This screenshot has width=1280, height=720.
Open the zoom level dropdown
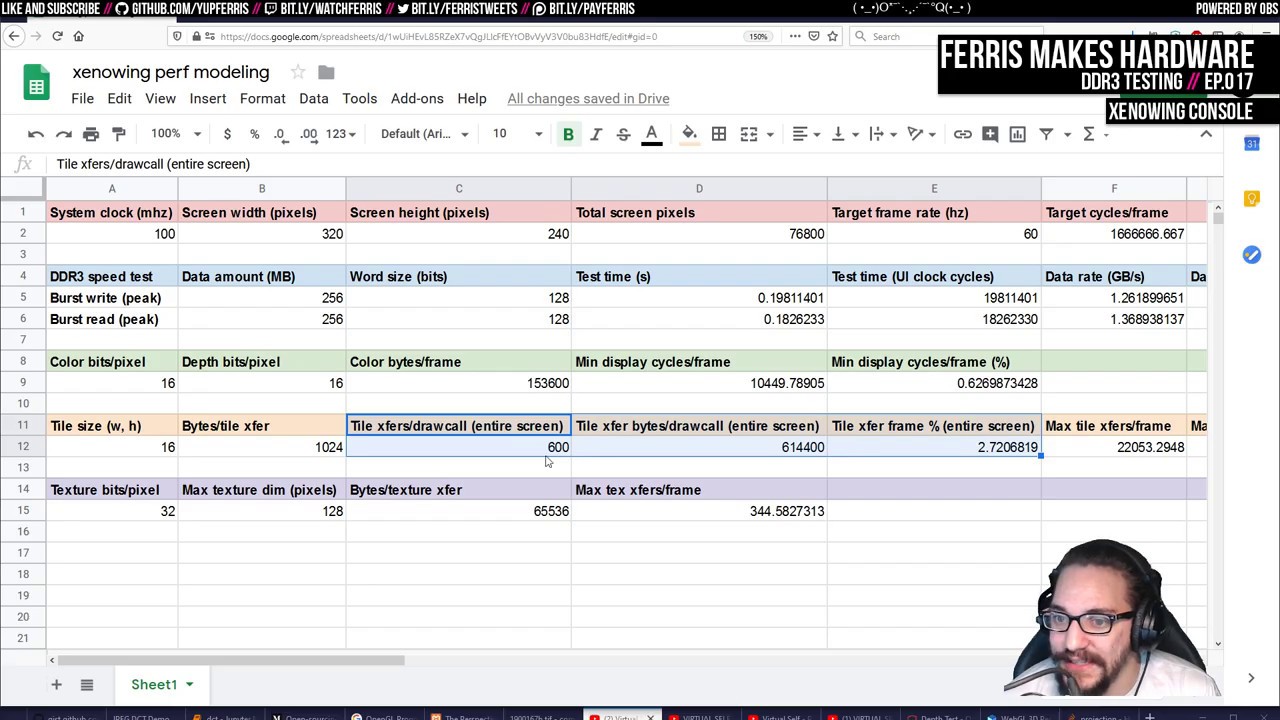coord(175,134)
